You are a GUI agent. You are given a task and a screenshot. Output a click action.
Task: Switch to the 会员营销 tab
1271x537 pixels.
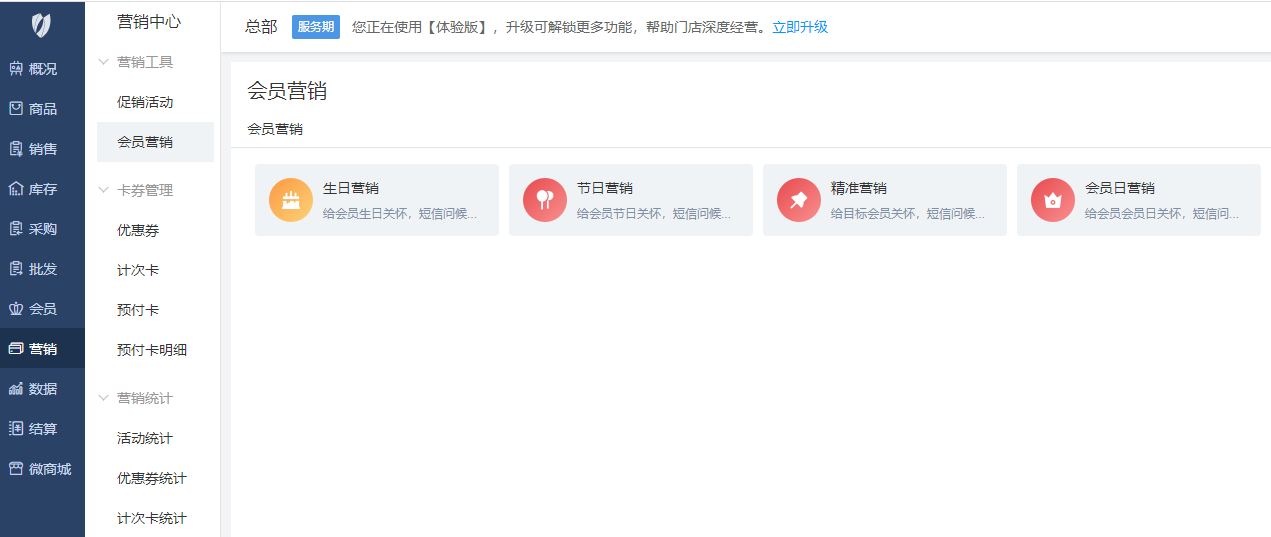[x=275, y=129]
